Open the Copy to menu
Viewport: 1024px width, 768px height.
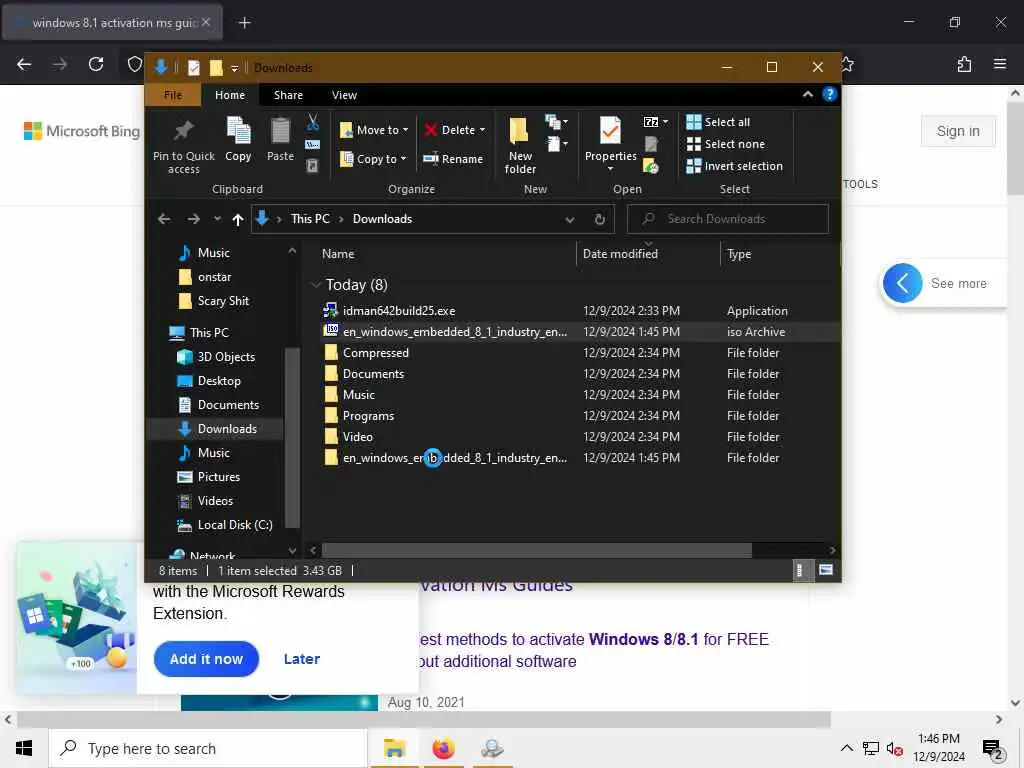pyautogui.click(x=373, y=159)
